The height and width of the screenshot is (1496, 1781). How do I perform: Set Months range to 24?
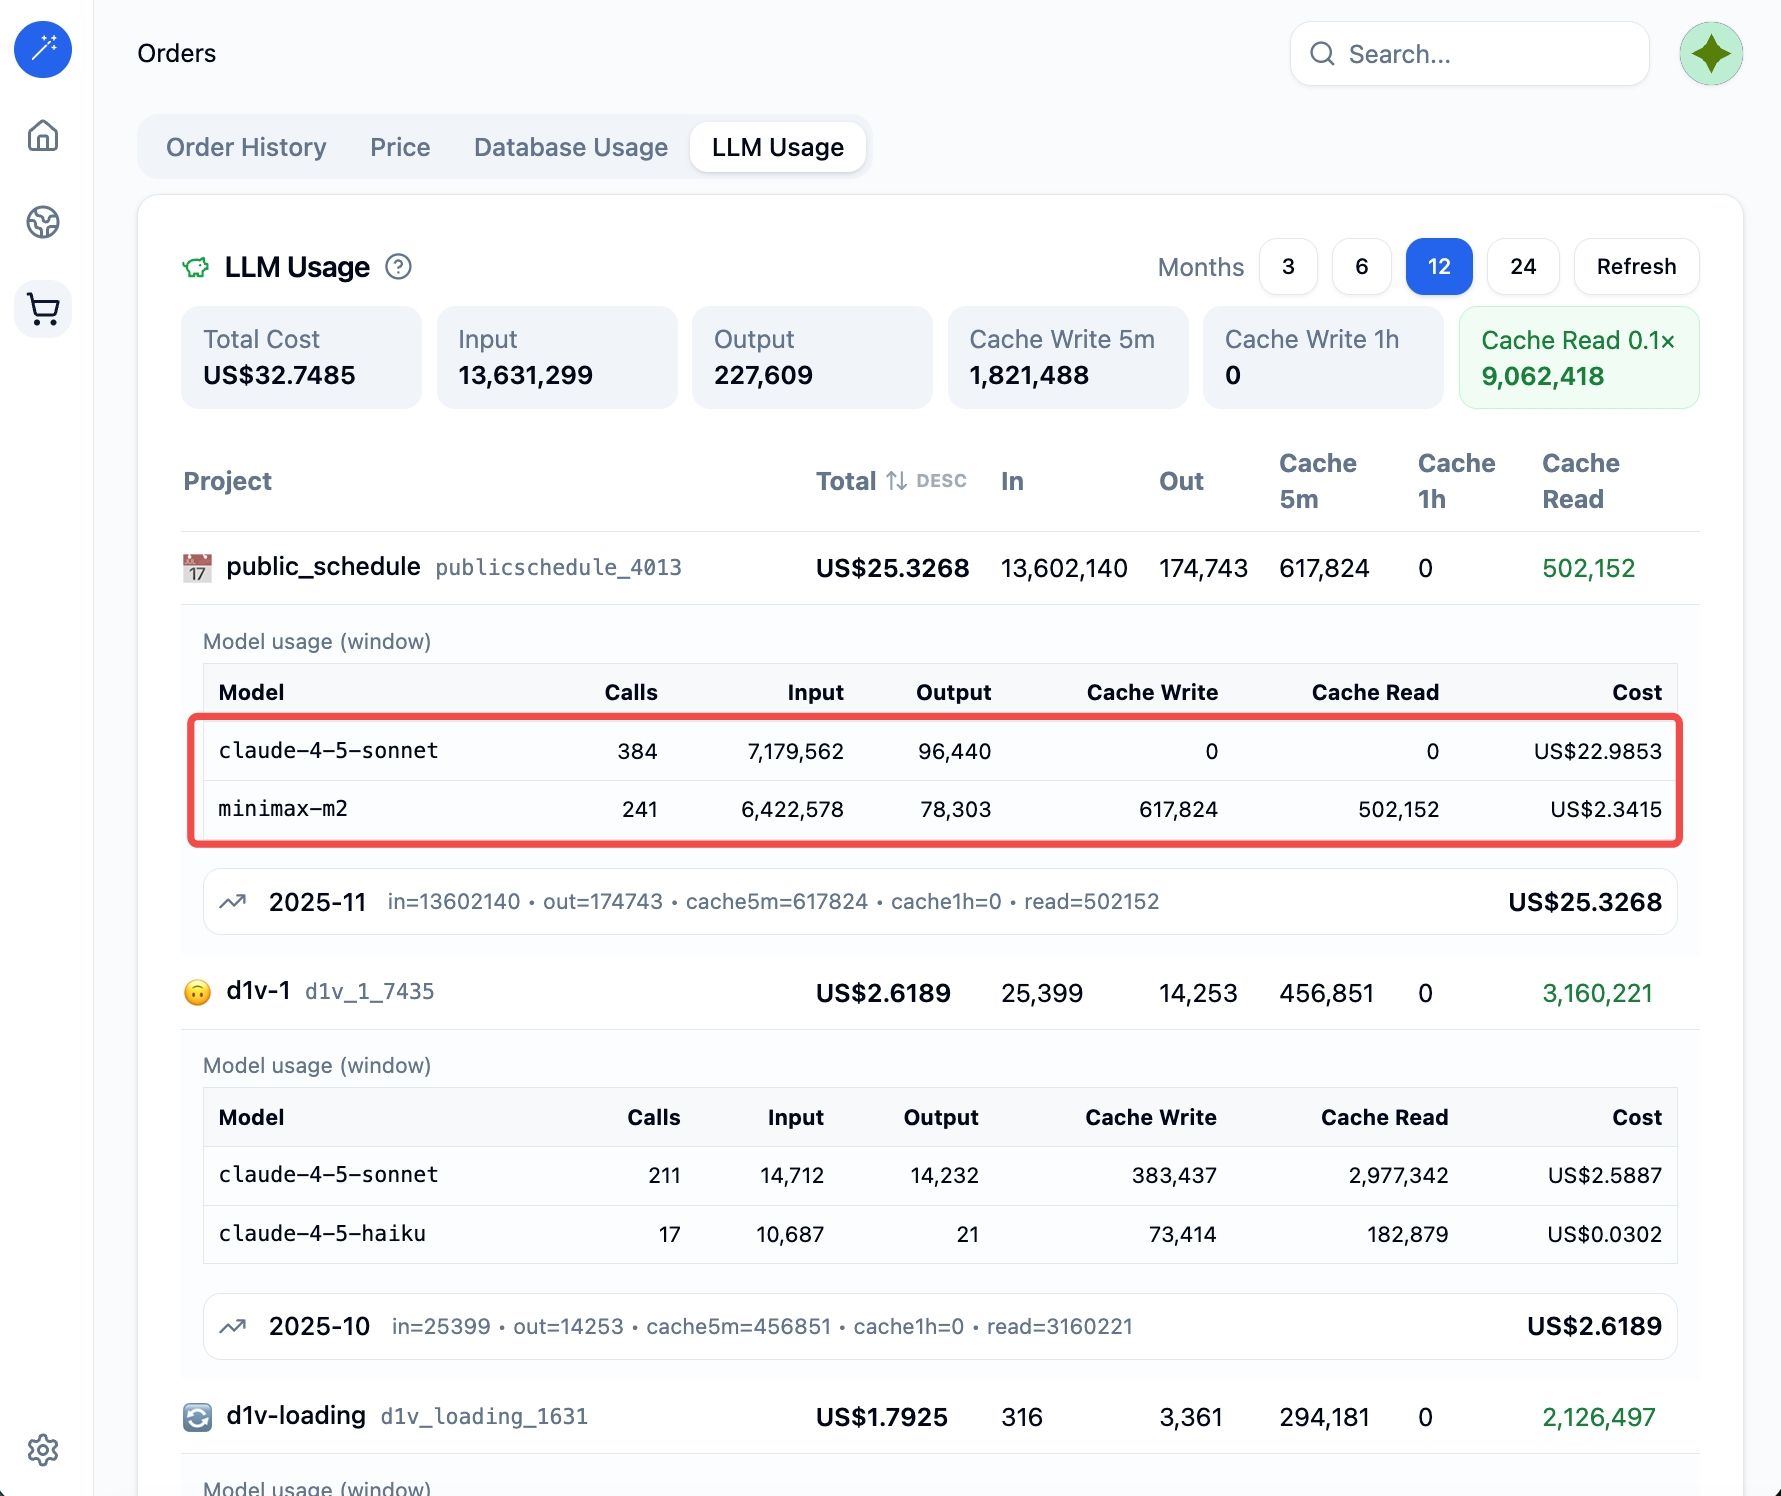coord(1522,267)
